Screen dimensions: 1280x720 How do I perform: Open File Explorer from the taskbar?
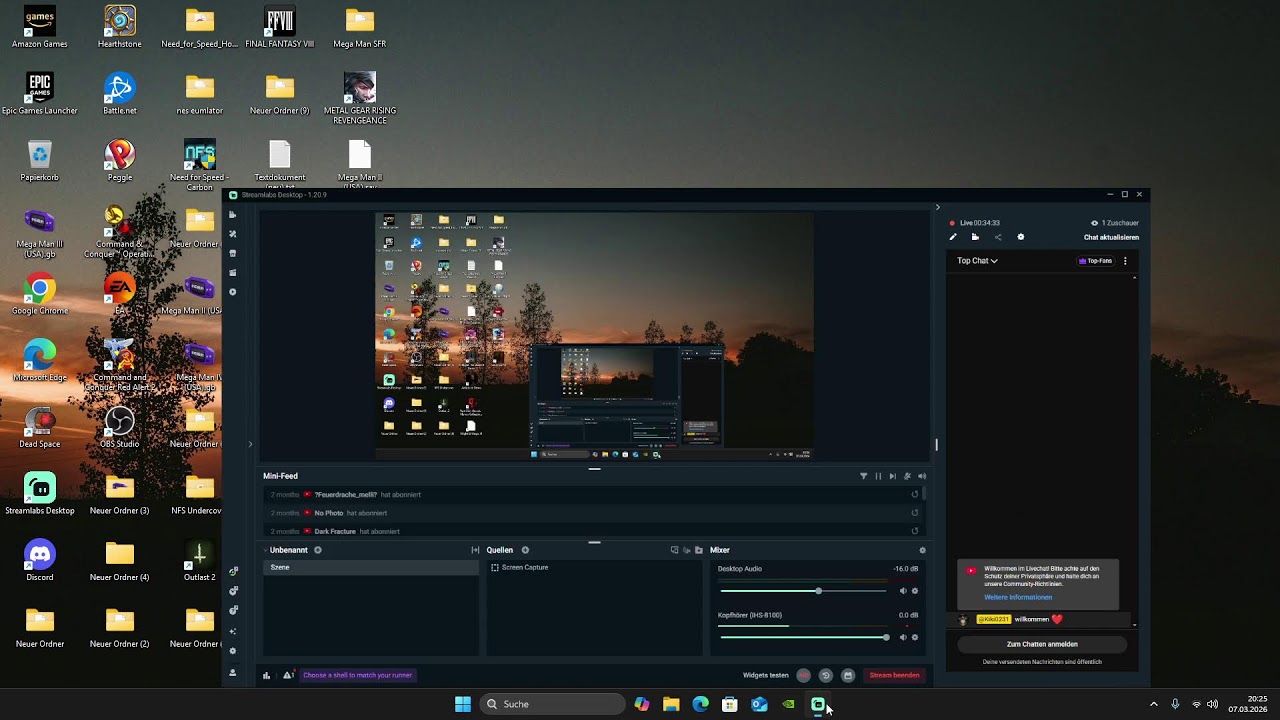(x=671, y=704)
